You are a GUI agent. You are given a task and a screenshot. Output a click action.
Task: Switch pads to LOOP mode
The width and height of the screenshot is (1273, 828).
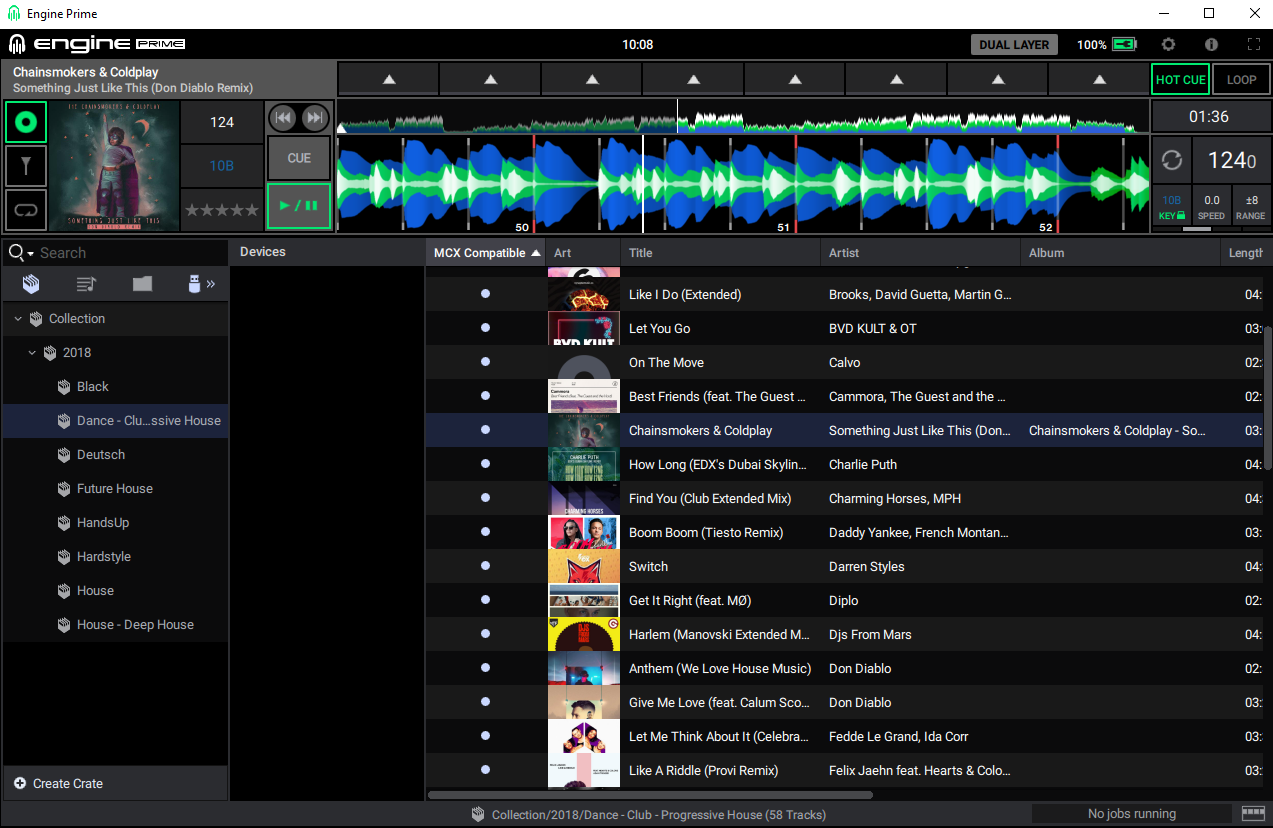click(x=1241, y=80)
